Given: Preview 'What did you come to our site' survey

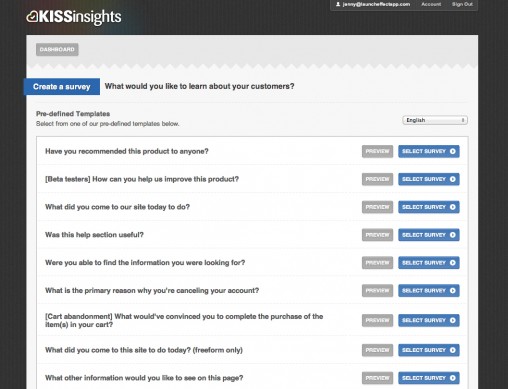Looking at the screenshot, I should [377, 207].
